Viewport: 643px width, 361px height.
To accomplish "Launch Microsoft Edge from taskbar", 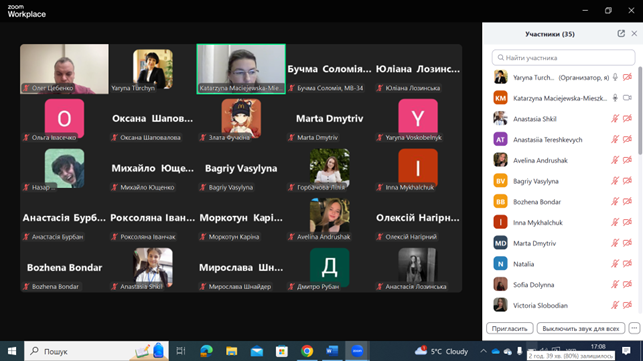I will 206,351.
